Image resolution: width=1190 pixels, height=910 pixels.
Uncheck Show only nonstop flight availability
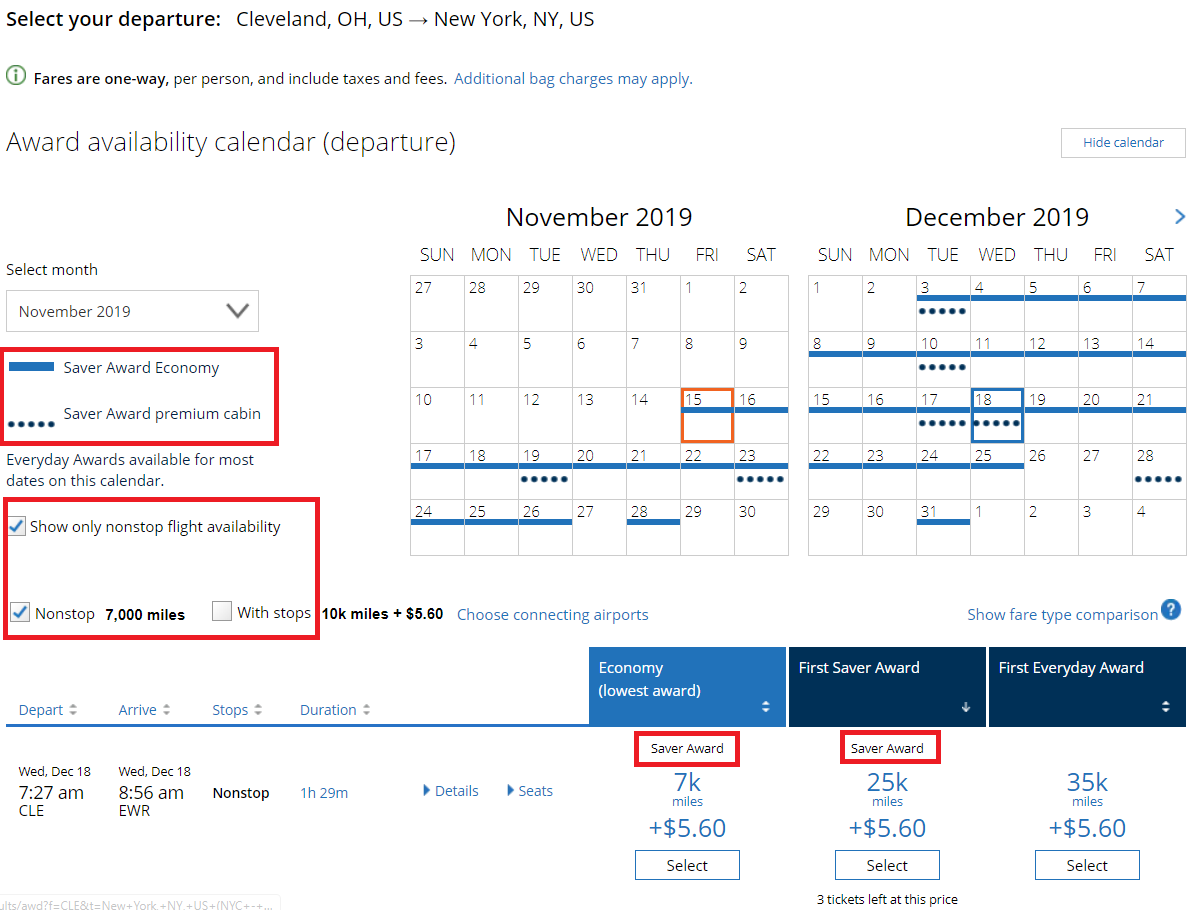click(18, 526)
